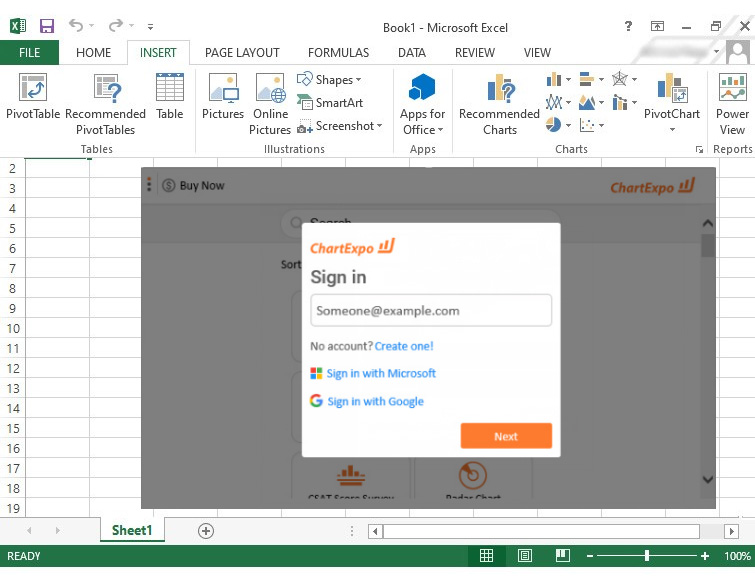Click horizontal scrollbar left arrow
755x584 pixels.
(x=376, y=532)
